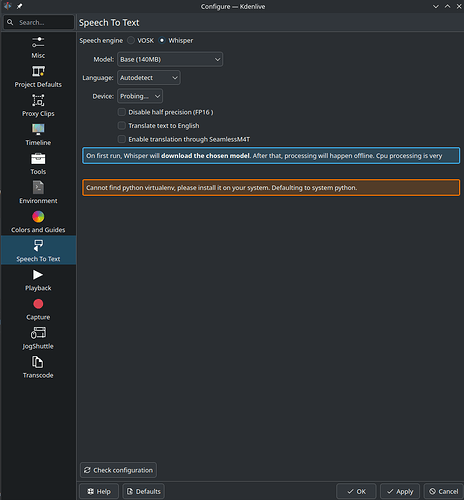Confirm with the OK button

[x=356, y=491]
